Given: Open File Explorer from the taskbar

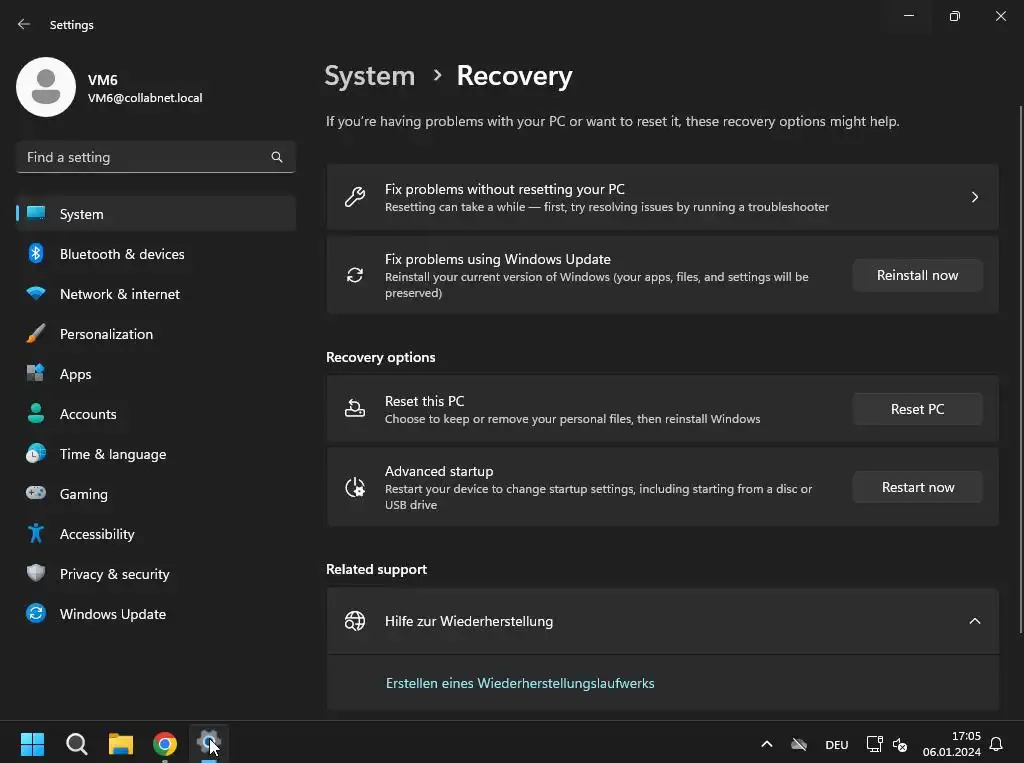Looking at the screenshot, I should pos(121,743).
